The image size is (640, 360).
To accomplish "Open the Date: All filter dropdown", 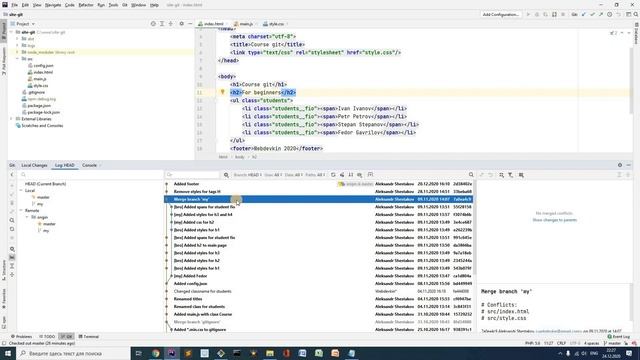I will pyautogui.click(x=293, y=175).
